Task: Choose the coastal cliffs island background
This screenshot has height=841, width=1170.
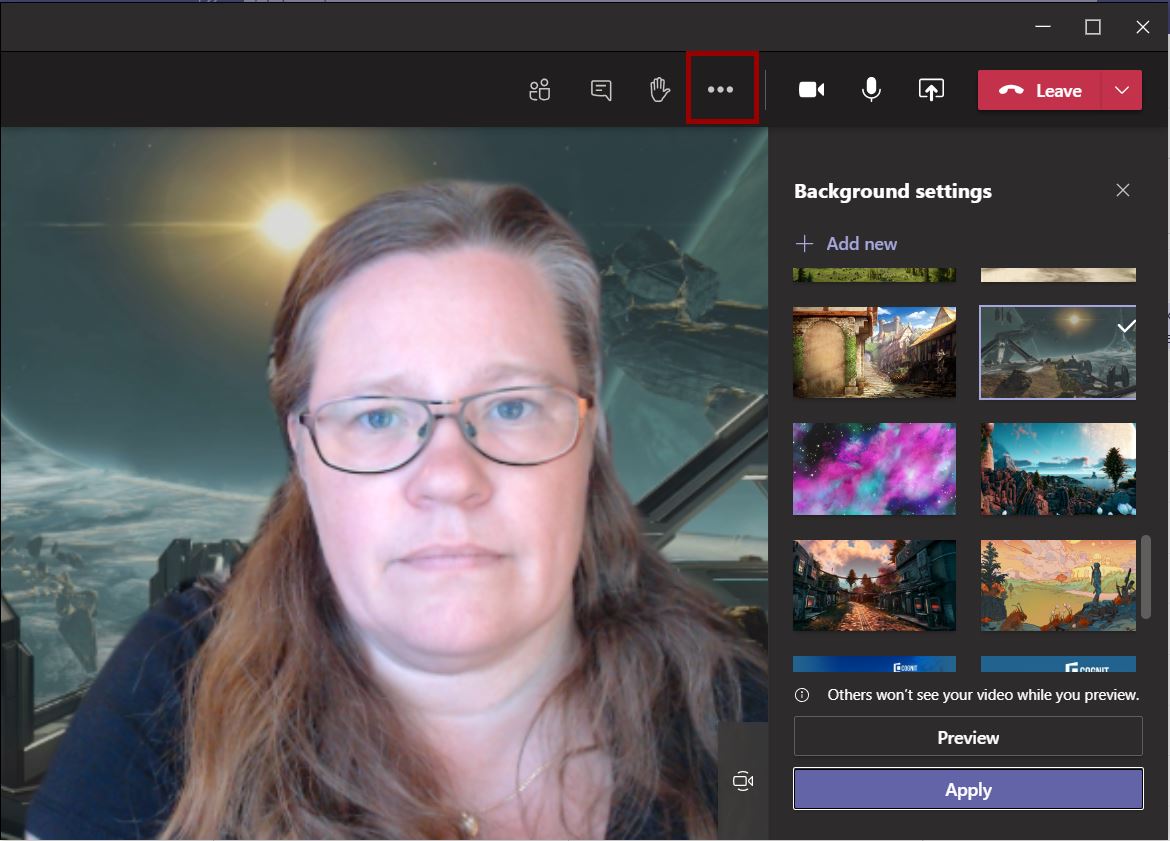Action: click(x=1057, y=468)
